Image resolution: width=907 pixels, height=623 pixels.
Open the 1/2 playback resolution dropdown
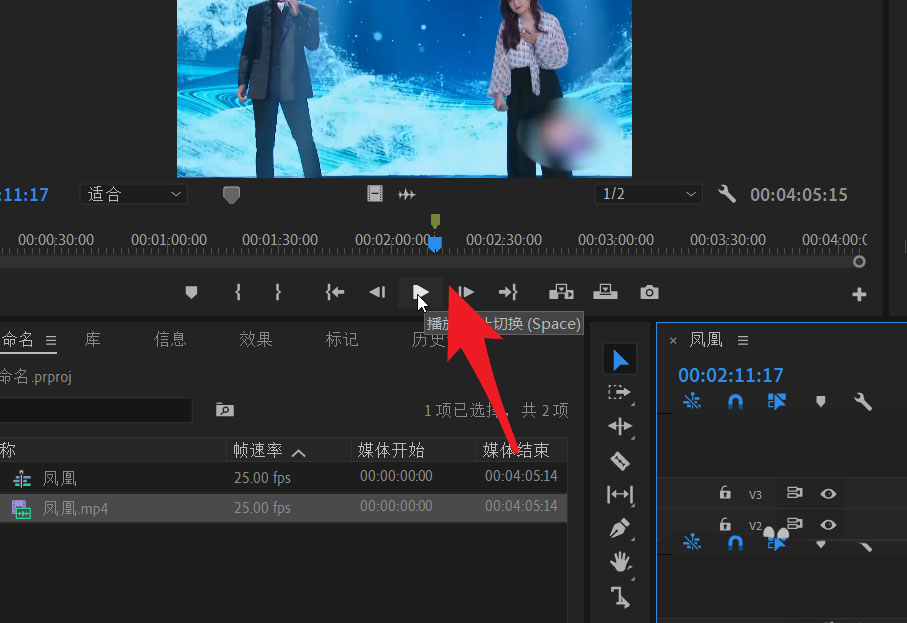point(648,194)
